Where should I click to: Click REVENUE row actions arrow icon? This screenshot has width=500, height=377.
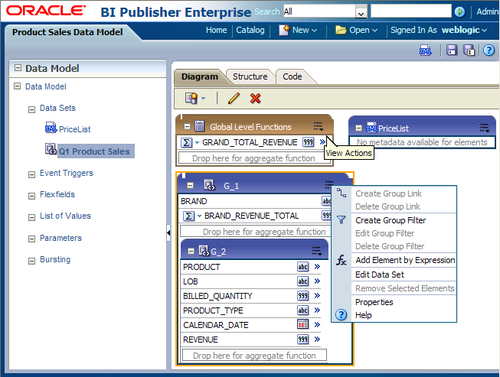[317, 339]
